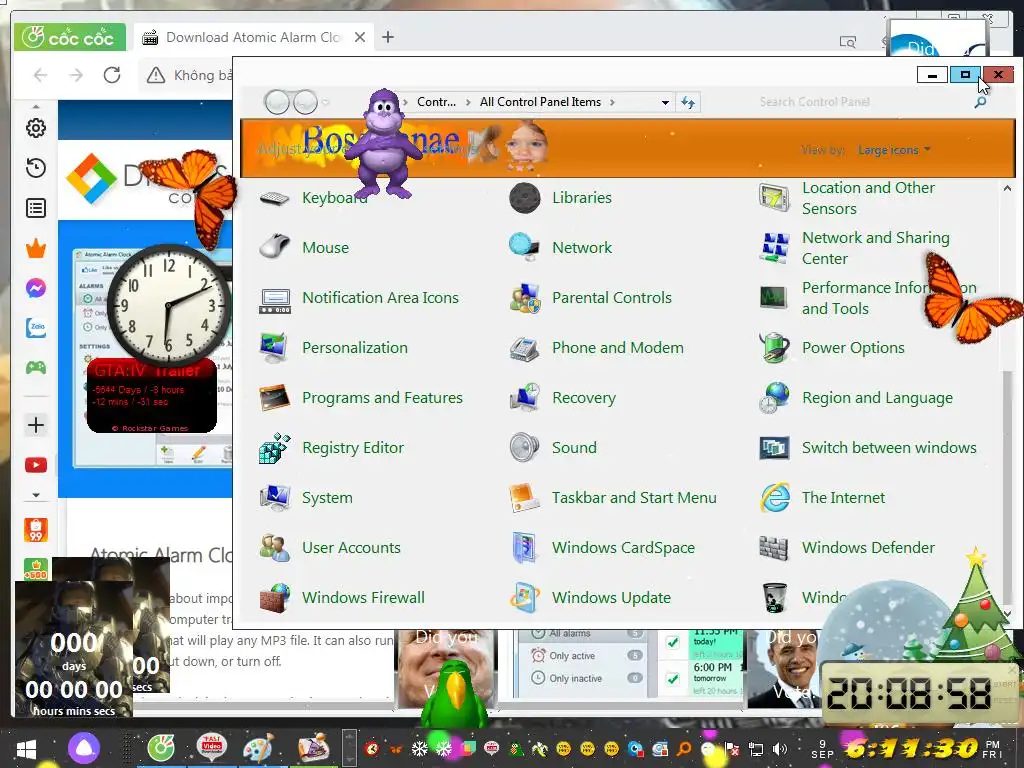This screenshot has height=768, width=1024.
Task: Expand more sidebar items arrow in Coc Coc
Action: [36, 495]
